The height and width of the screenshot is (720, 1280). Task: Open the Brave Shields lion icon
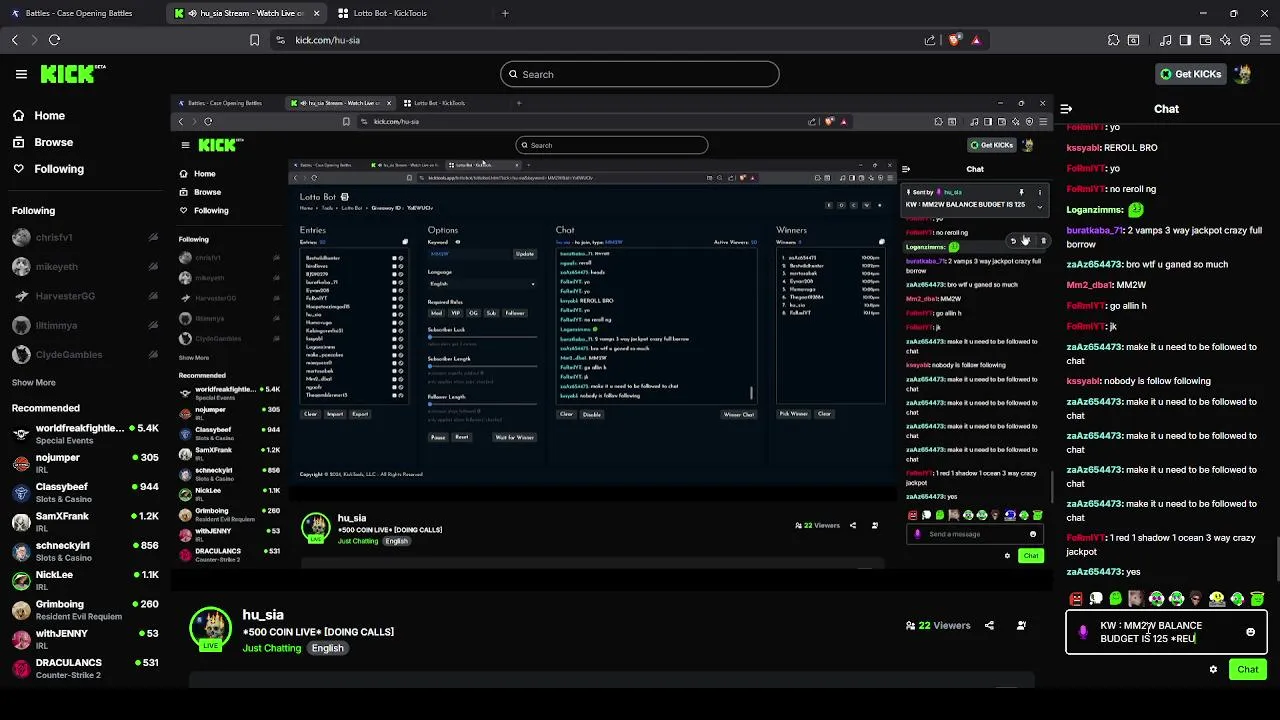click(x=955, y=40)
